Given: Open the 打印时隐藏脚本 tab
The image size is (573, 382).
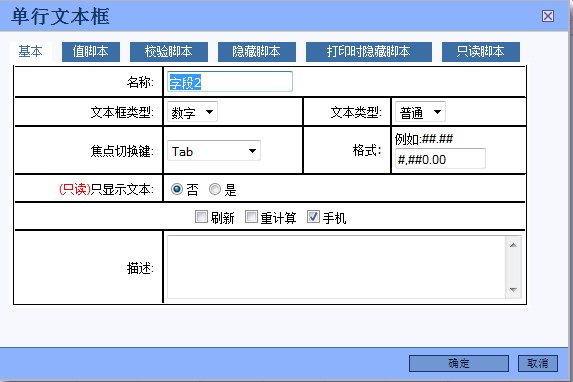Looking at the screenshot, I should tap(368, 52).
